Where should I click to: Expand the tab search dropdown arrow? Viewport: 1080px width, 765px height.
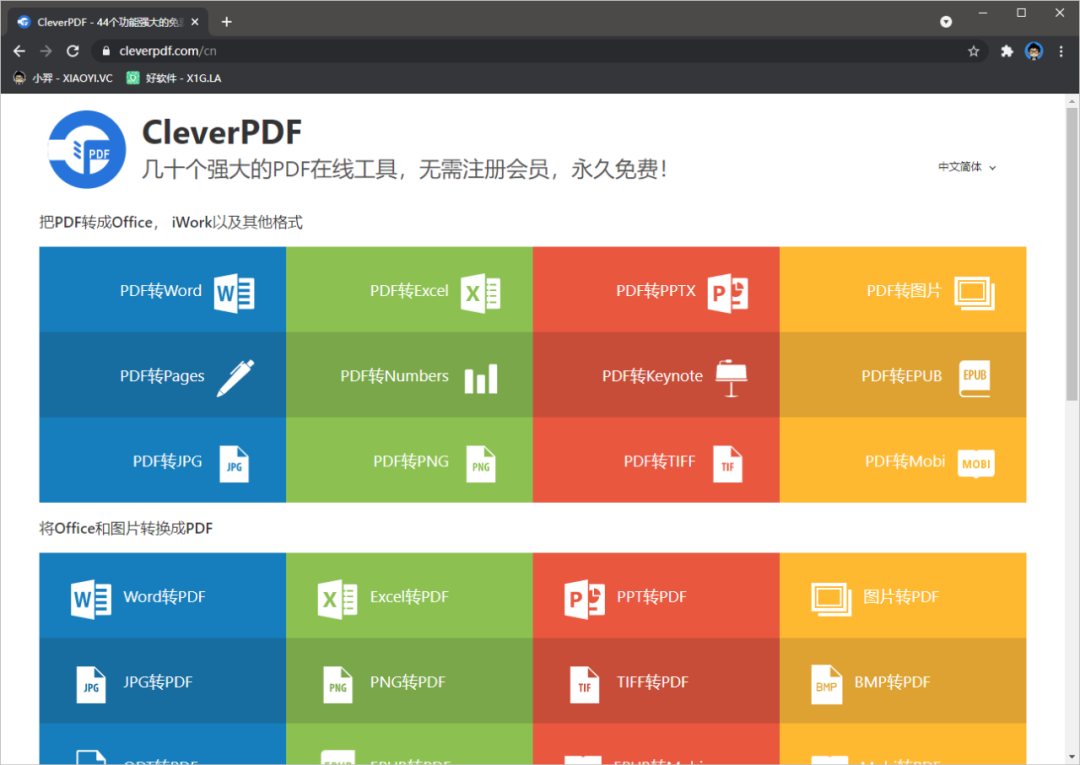946,22
